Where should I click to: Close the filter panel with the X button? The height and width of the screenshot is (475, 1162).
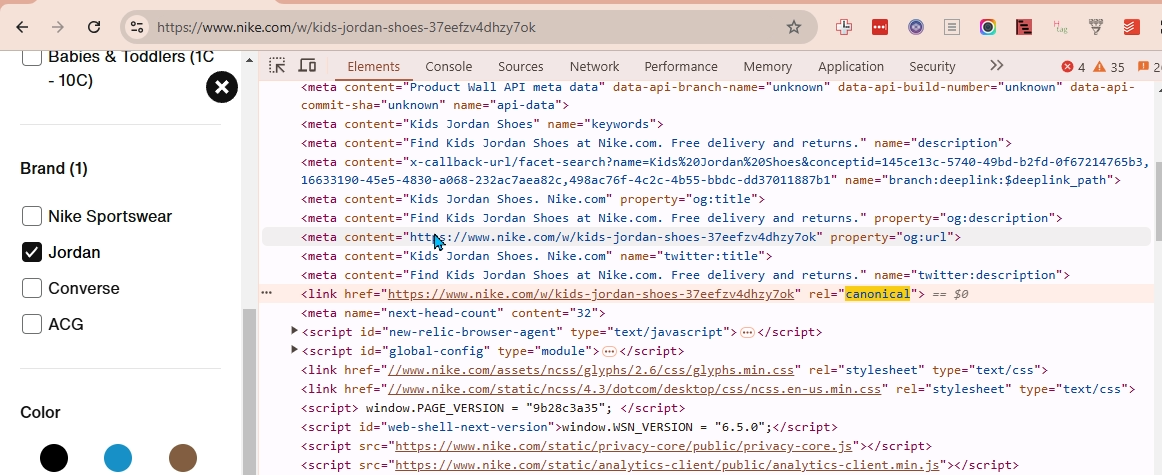[x=222, y=87]
